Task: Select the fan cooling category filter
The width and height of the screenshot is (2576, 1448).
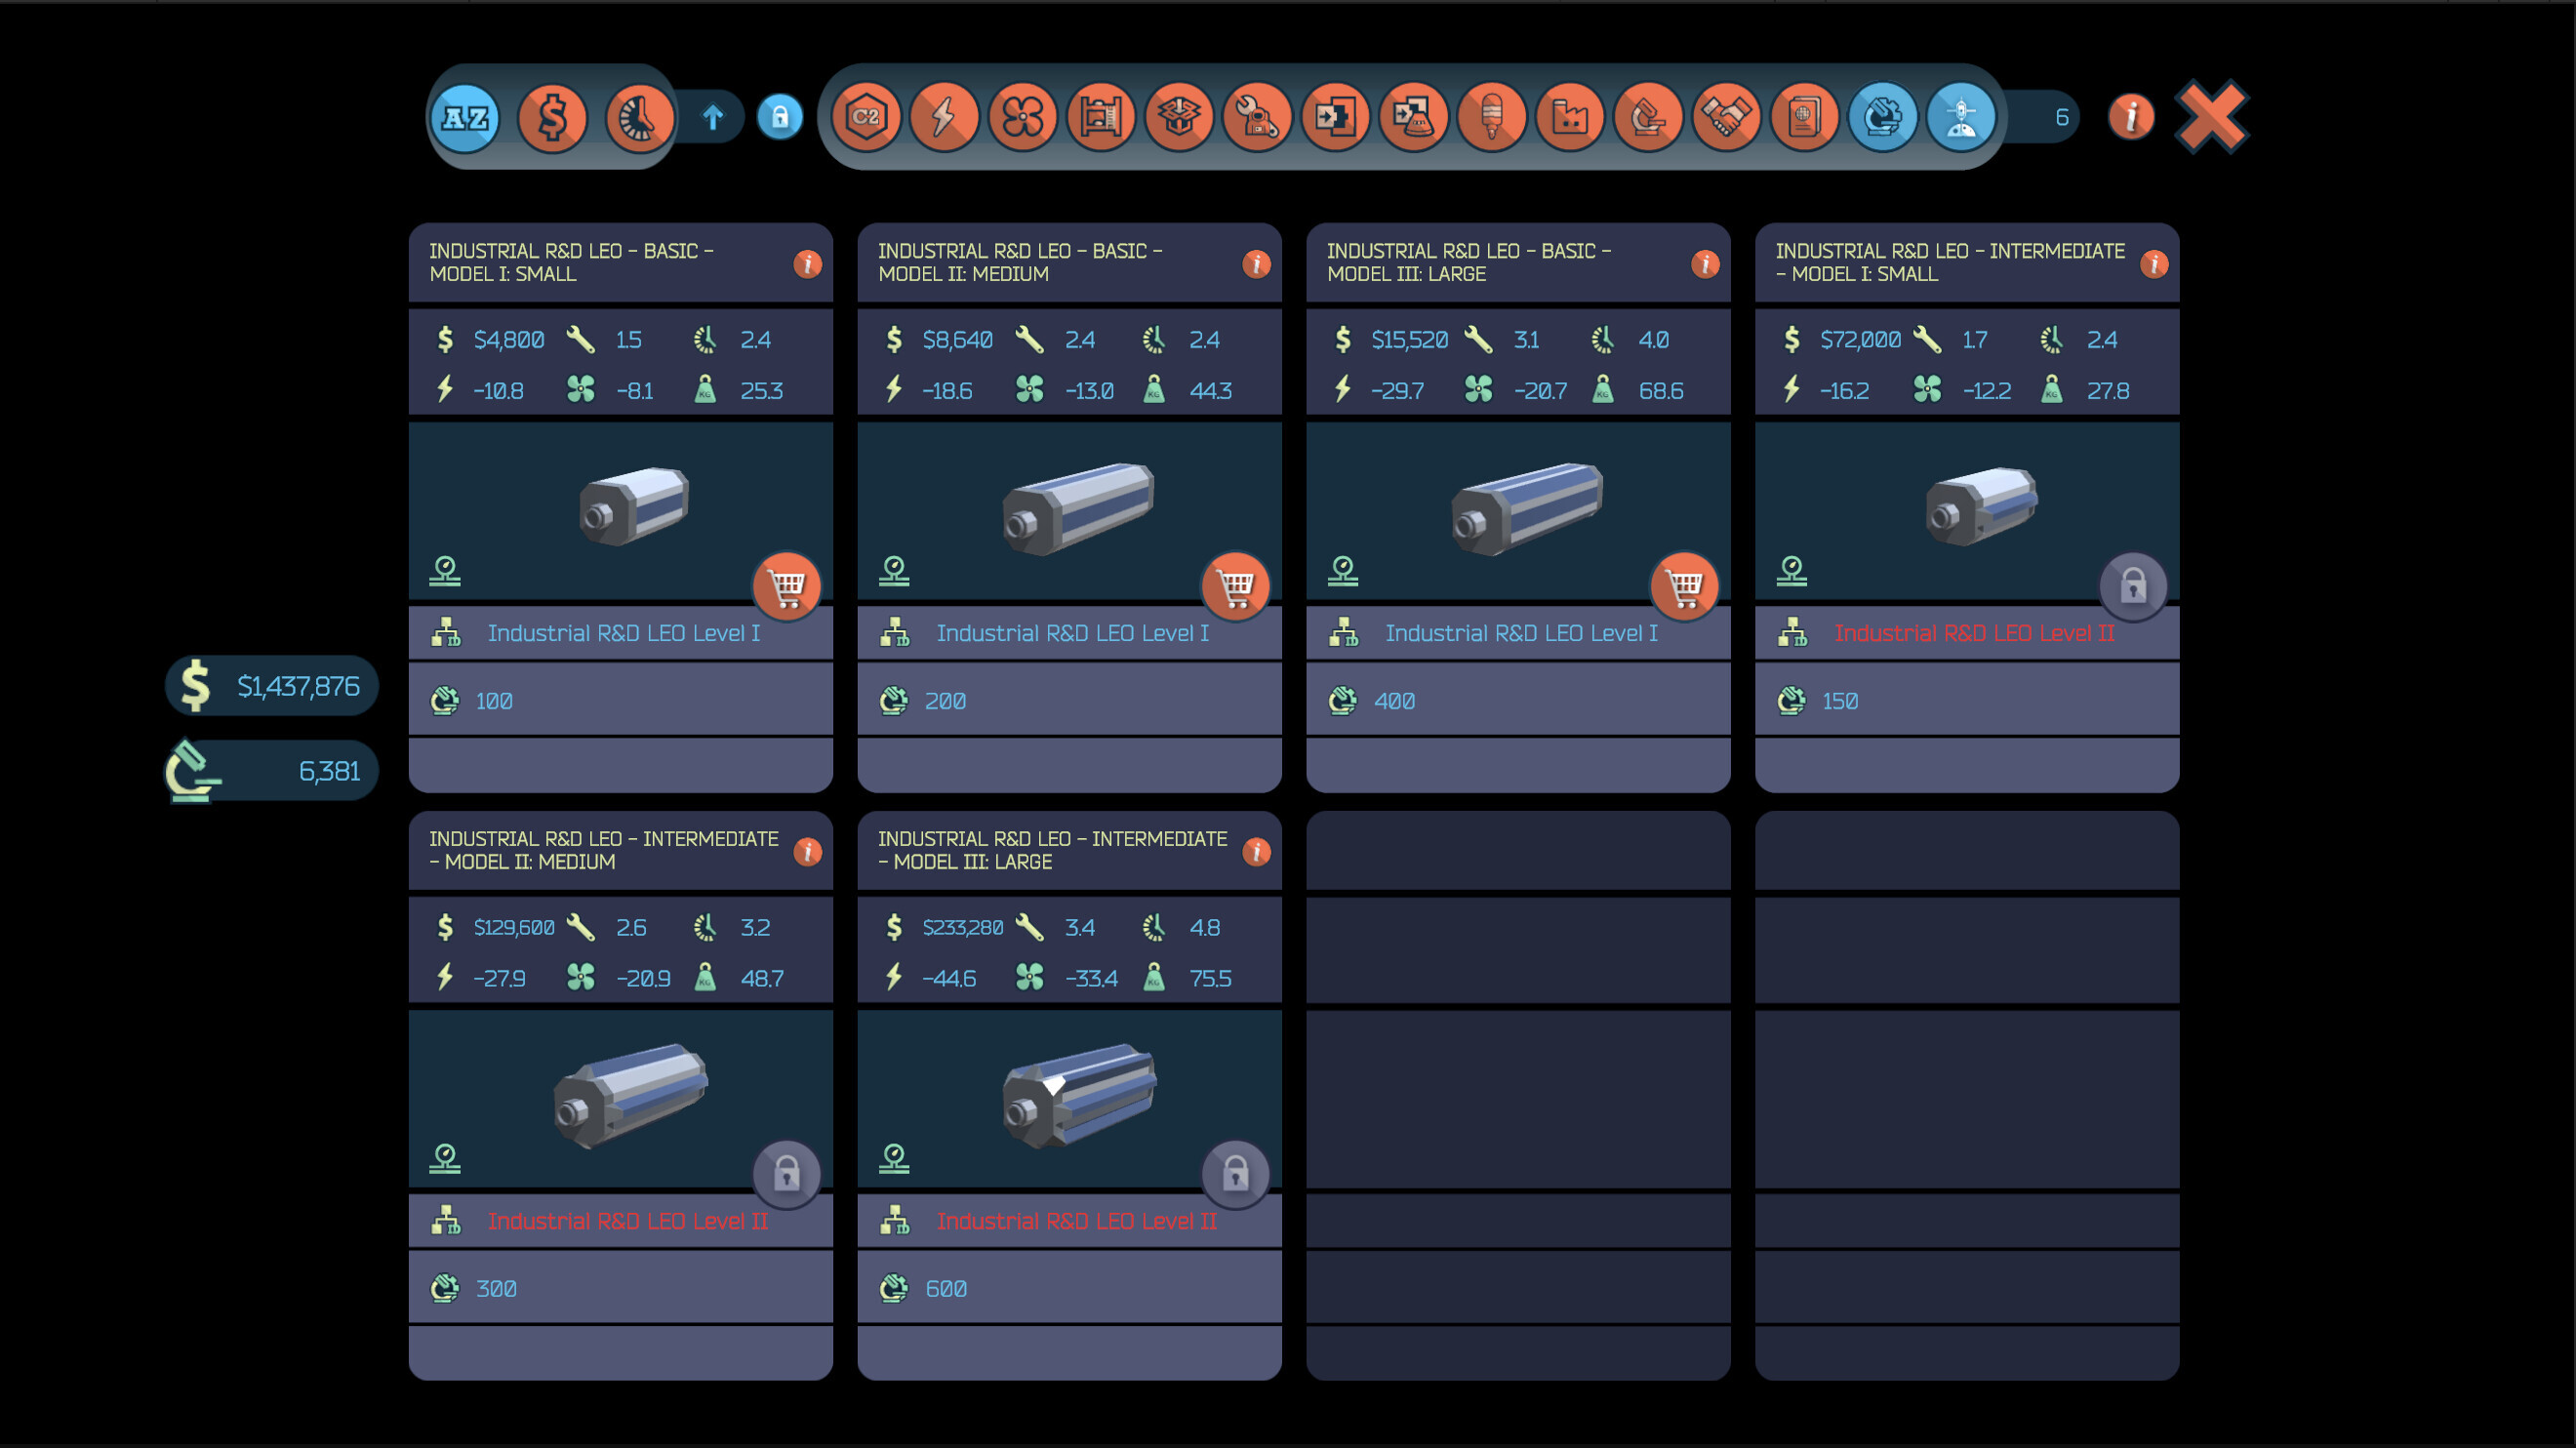Action: [1023, 118]
